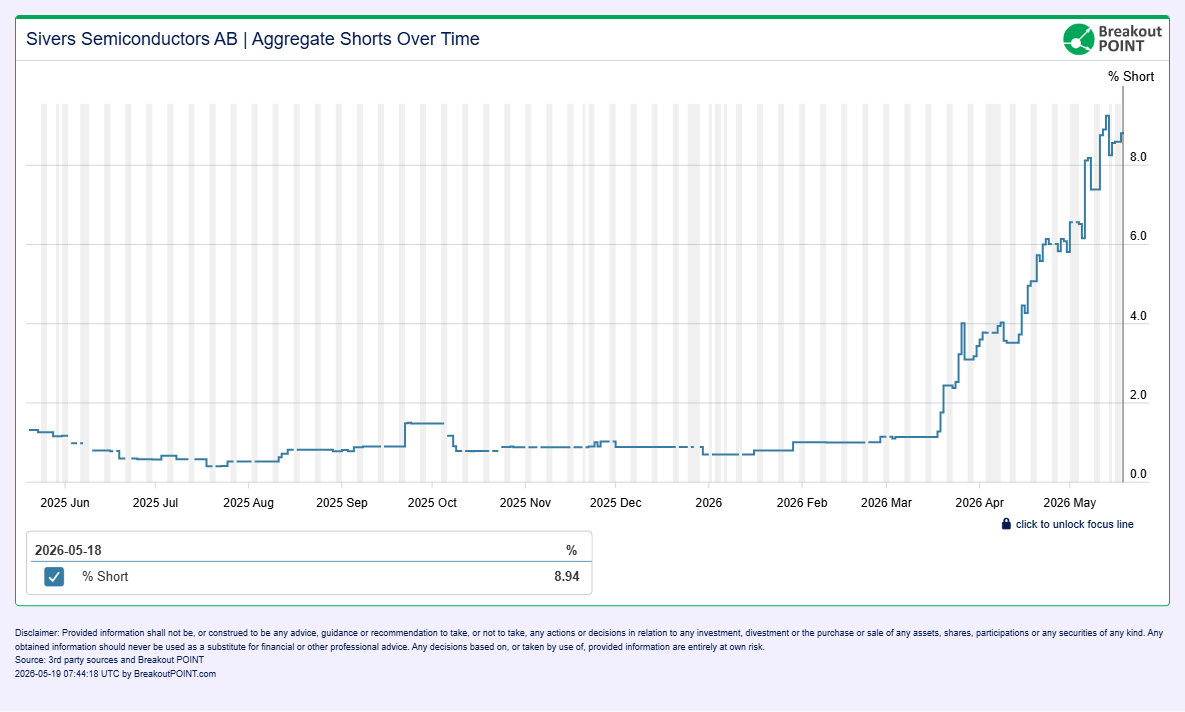Image resolution: width=1185 pixels, height=712 pixels.
Task: Click the 6.0 y-axis label
Action: pos(1138,236)
